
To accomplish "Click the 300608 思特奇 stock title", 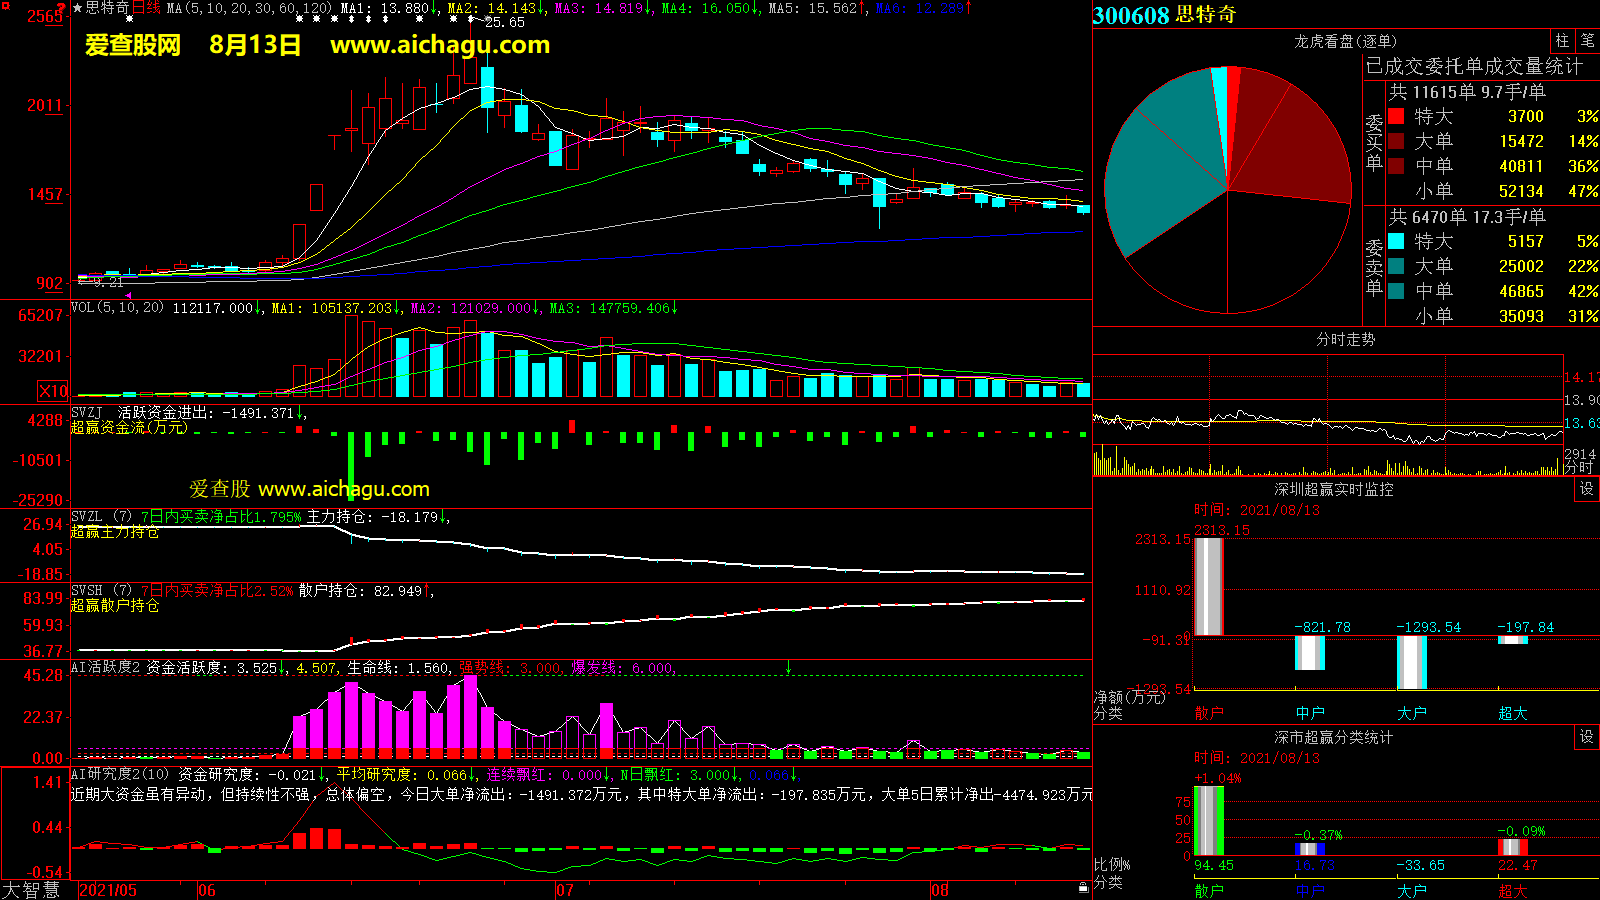I will [x=1164, y=15].
